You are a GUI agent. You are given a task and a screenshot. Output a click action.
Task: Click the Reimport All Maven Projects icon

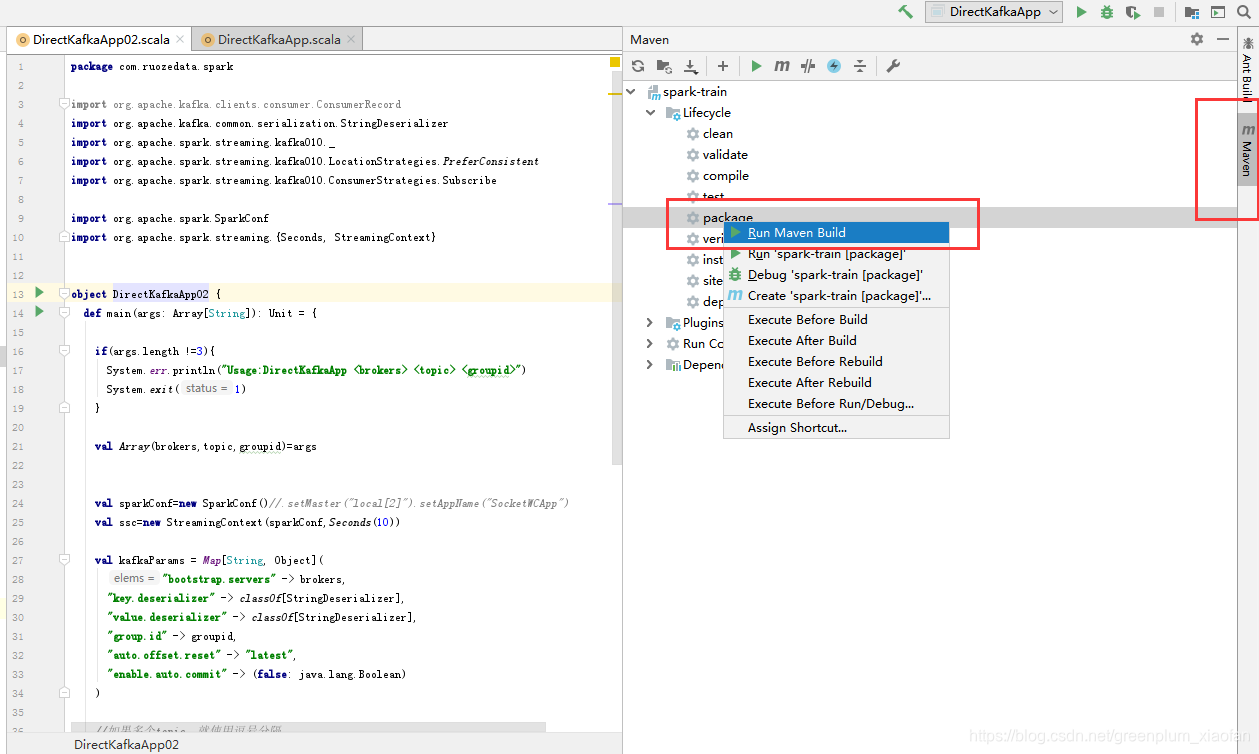(638, 66)
